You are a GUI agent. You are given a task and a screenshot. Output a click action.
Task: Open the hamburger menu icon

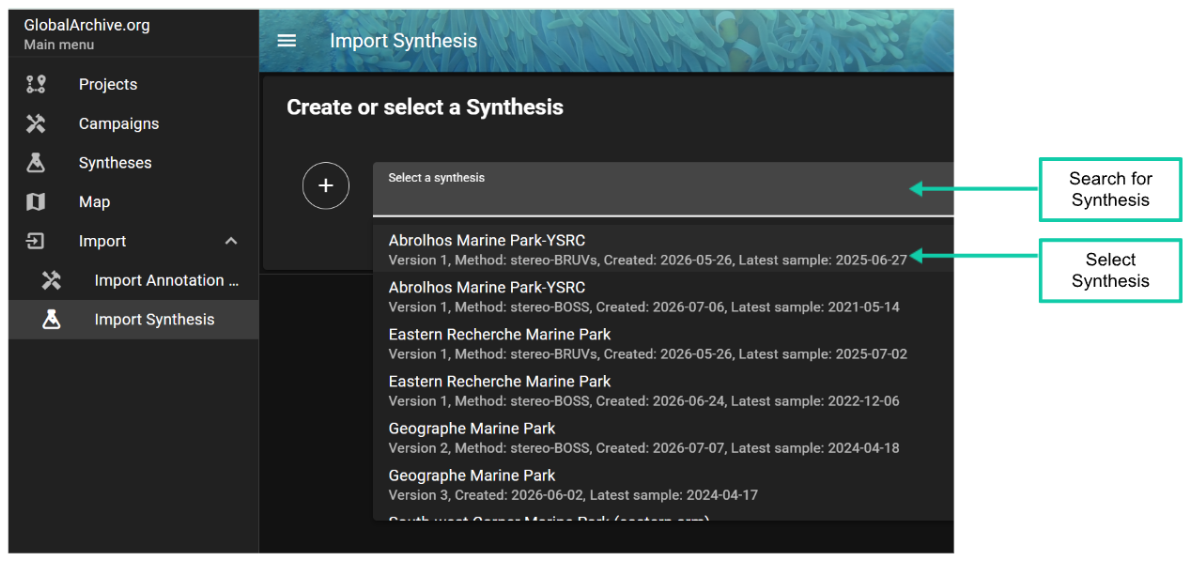(287, 40)
